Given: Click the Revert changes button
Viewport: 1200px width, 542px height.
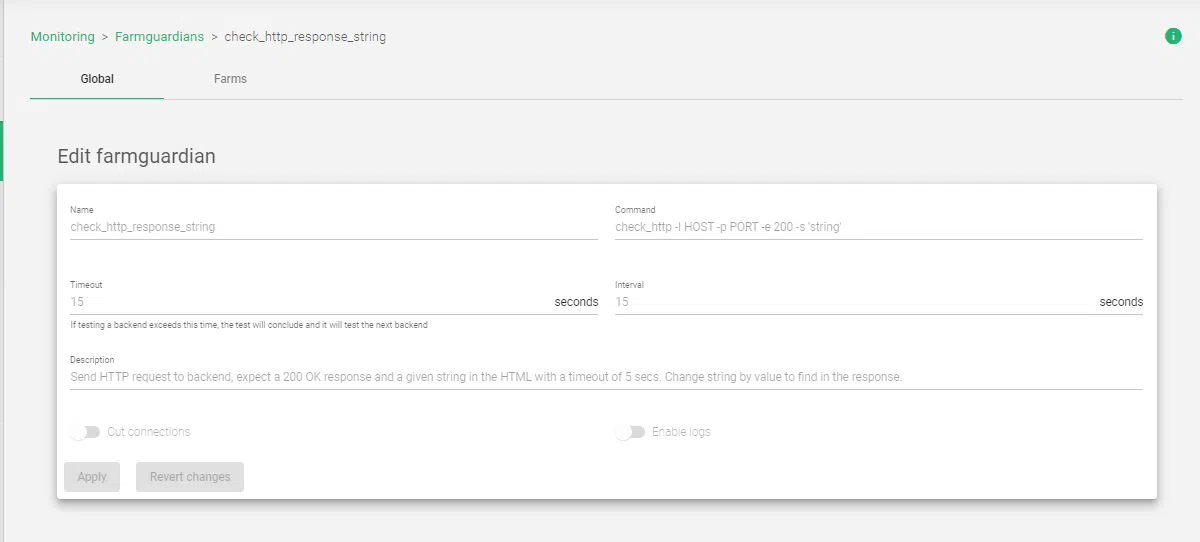Looking at the screenshot, I should pos(190,477).
